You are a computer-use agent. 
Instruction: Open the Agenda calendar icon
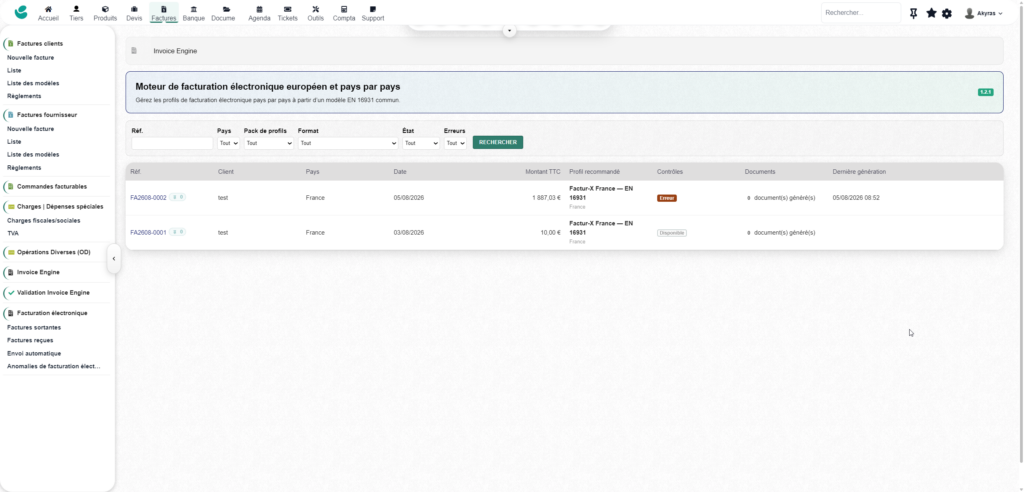[x=259, y=9]
